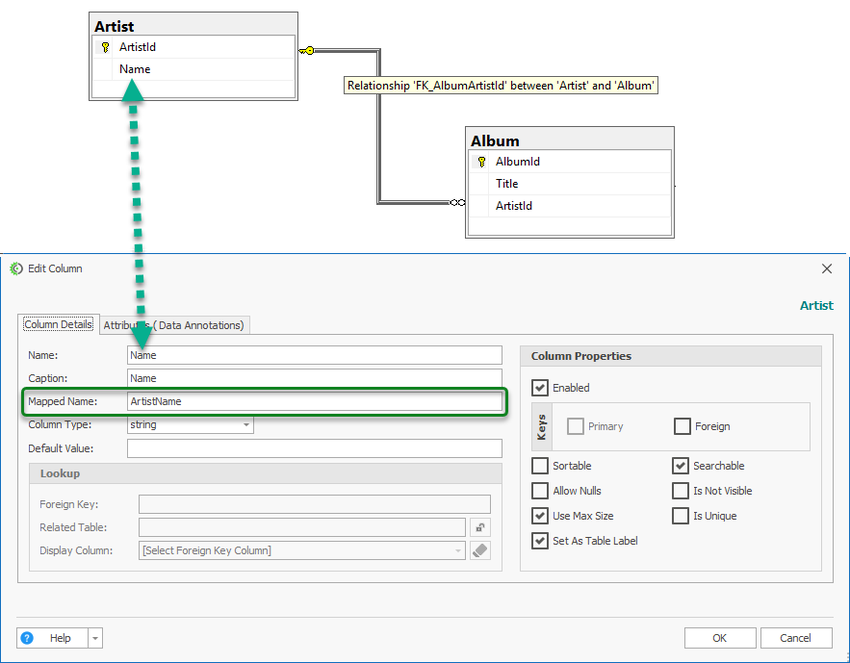Toggle the Primary key checkbox
Screen dimensions: 850x663
click(575, 426)
